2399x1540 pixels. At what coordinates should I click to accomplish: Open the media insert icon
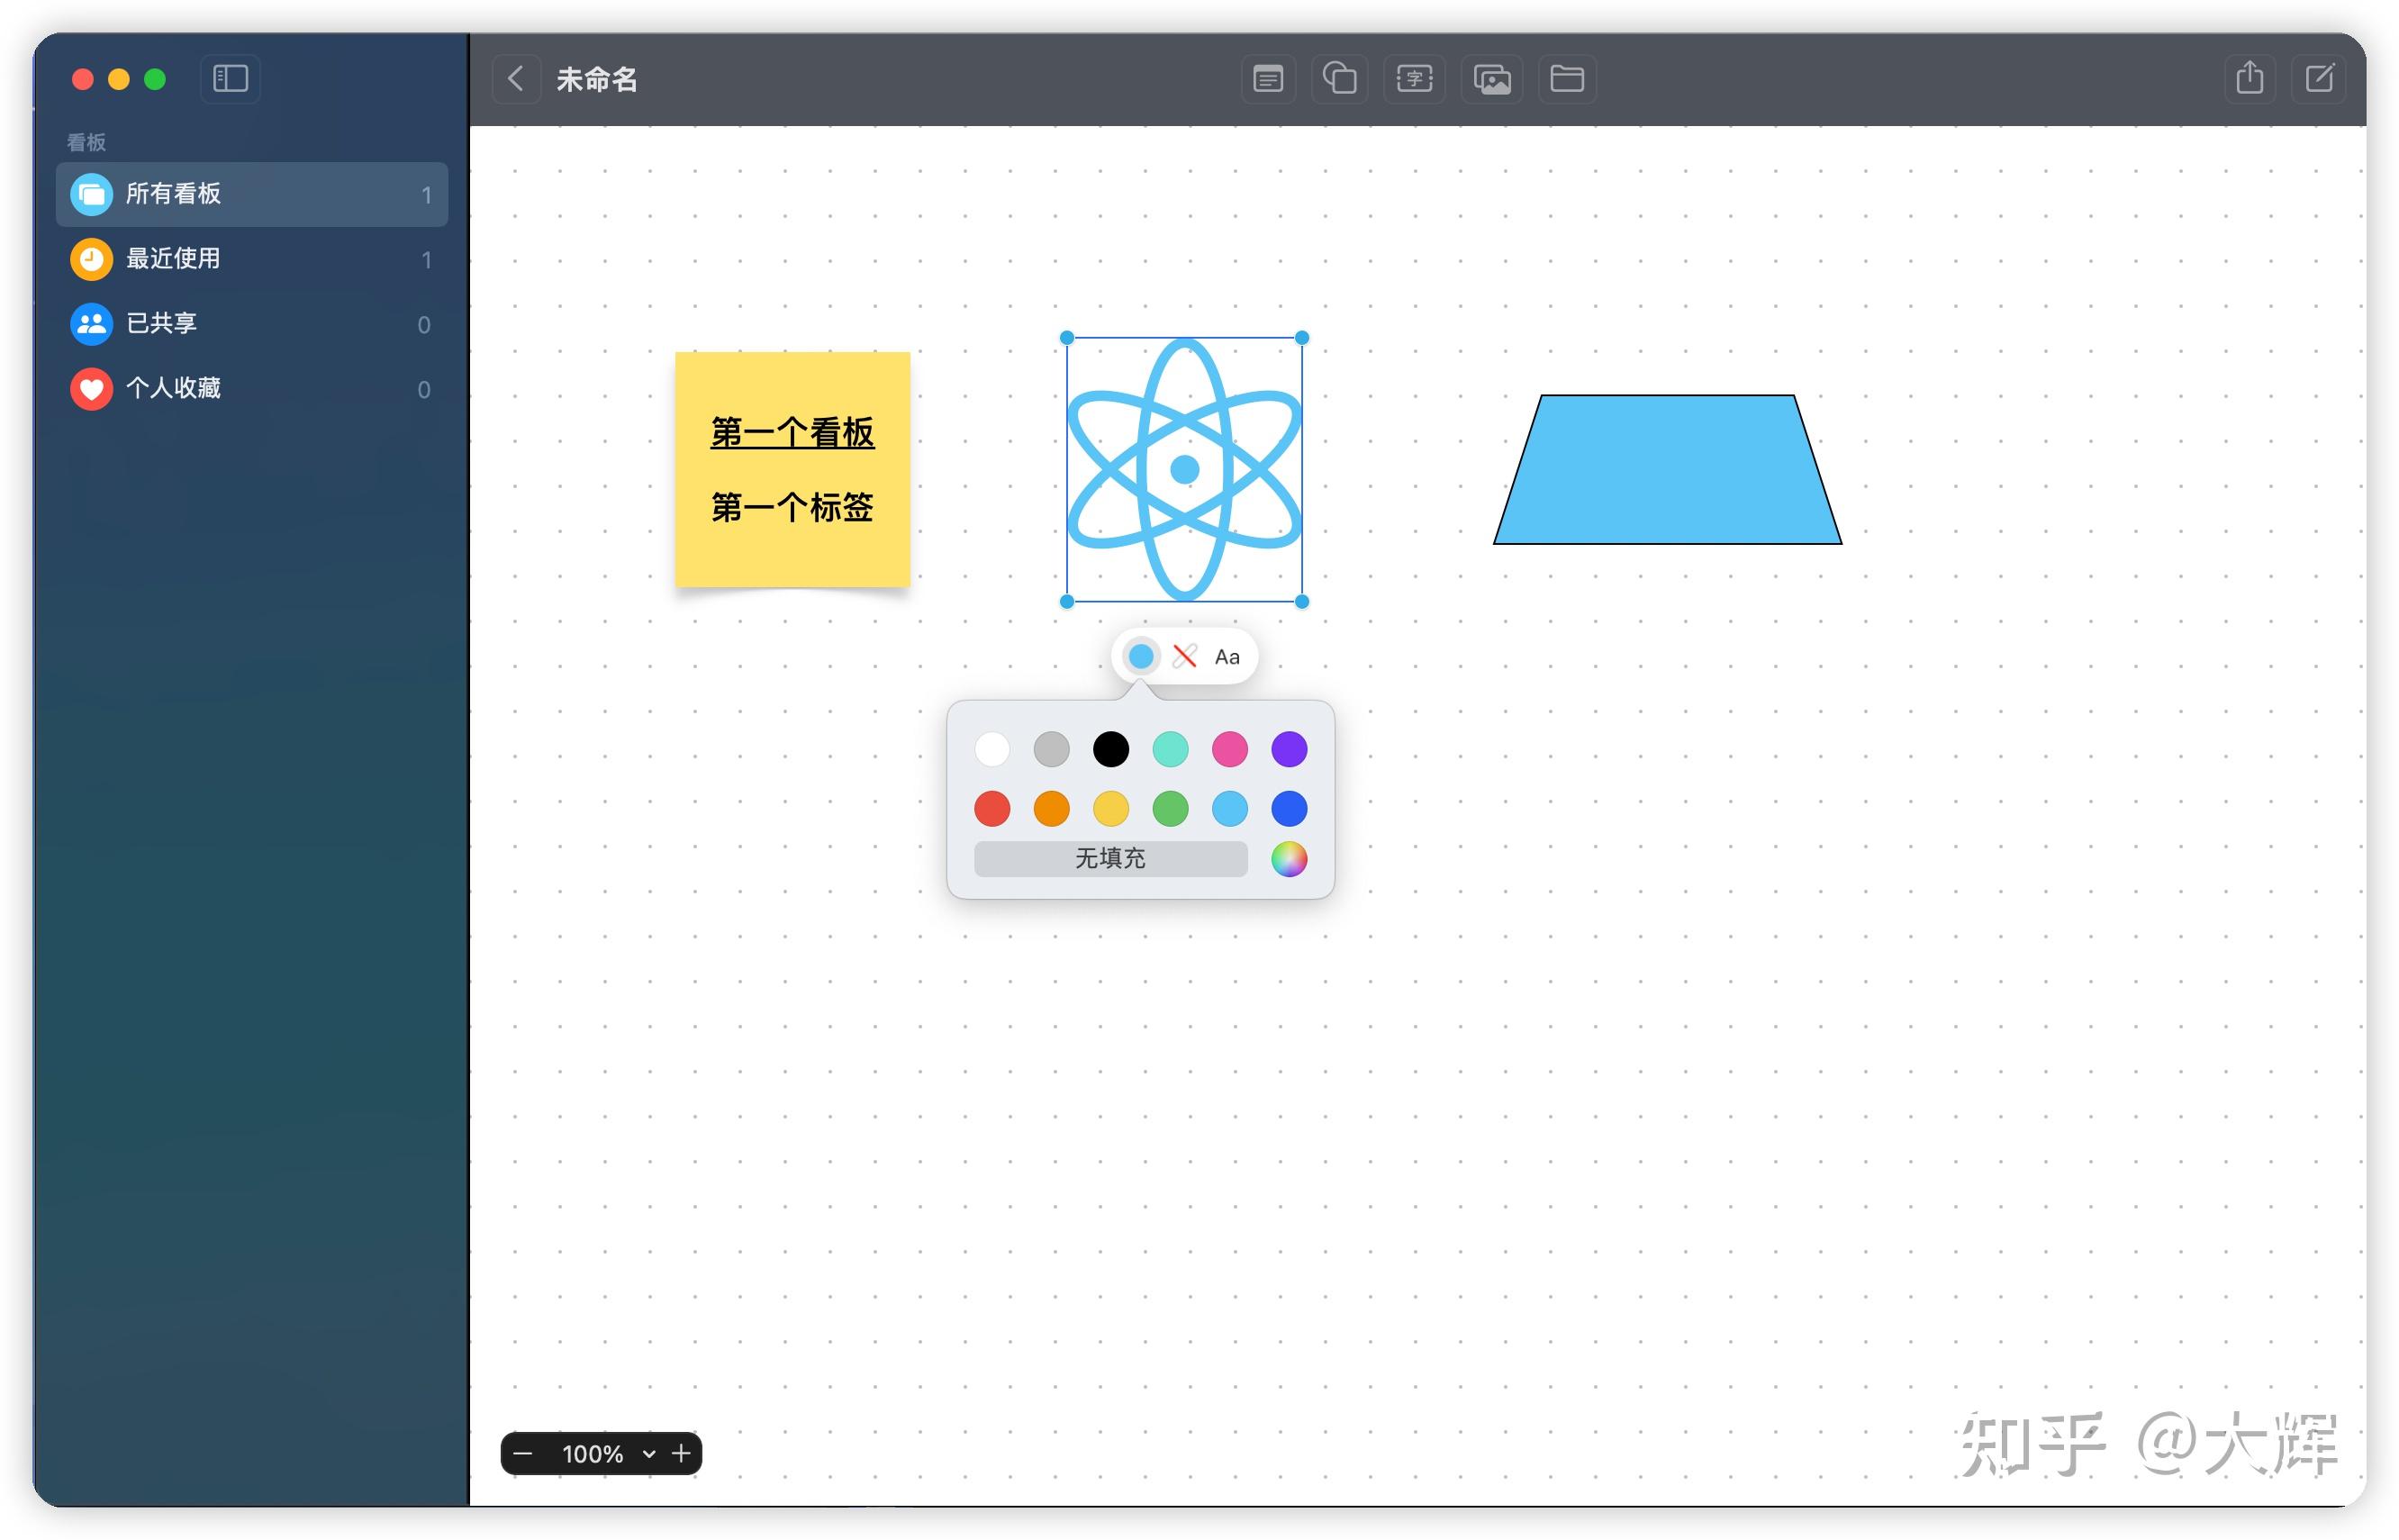point(1491,79)
